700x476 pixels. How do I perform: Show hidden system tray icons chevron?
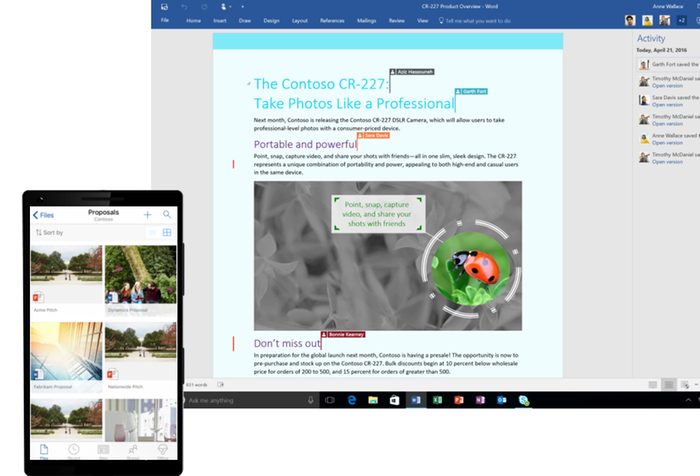[688, 400]
